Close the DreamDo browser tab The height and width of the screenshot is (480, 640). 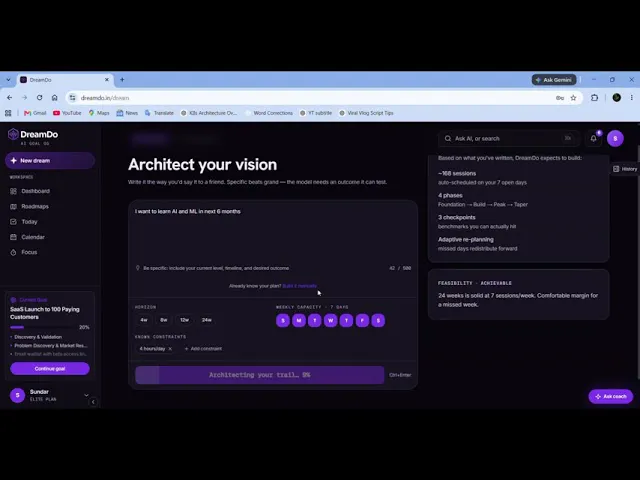click(107, 80)
